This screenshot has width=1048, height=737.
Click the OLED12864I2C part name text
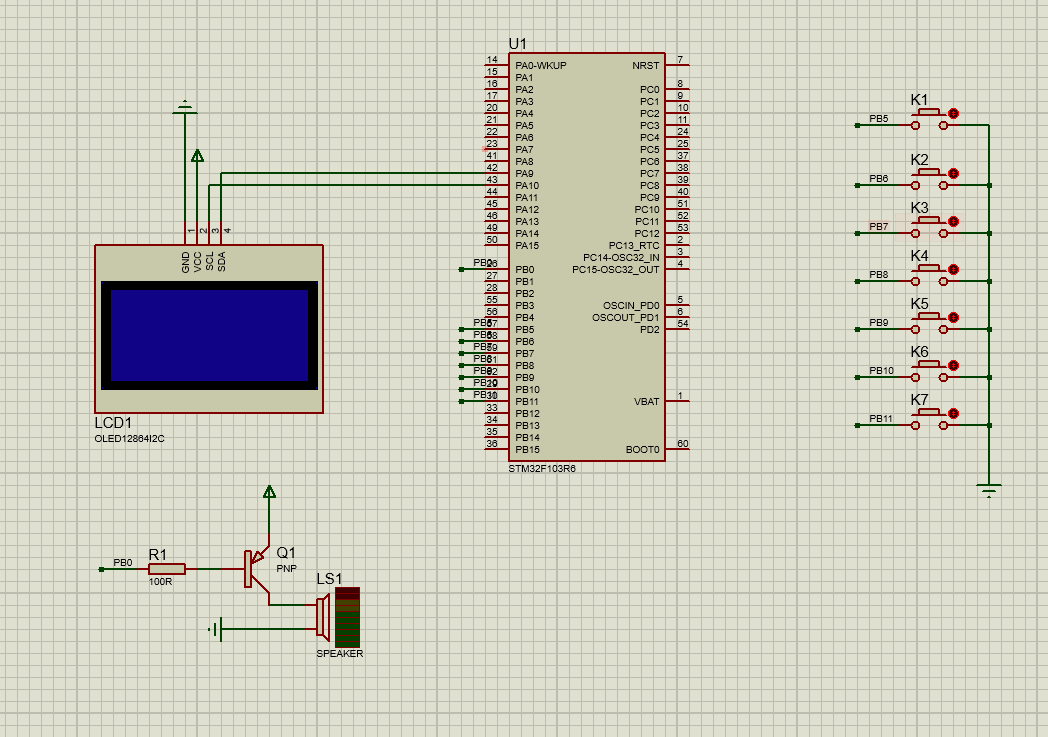(130, 439)
